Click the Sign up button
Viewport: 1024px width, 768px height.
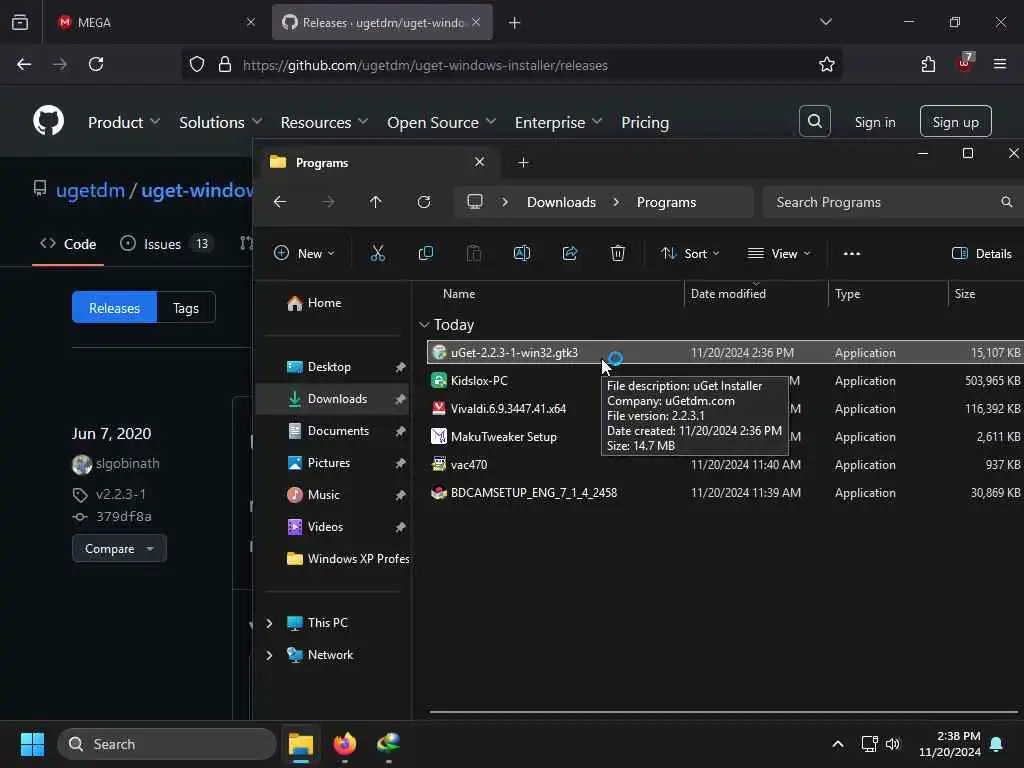click(x=955, y=121)
